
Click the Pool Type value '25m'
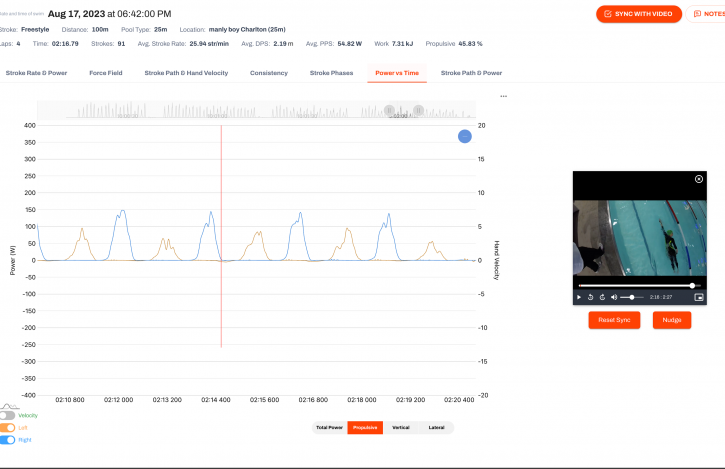click(x=160, y=30)
